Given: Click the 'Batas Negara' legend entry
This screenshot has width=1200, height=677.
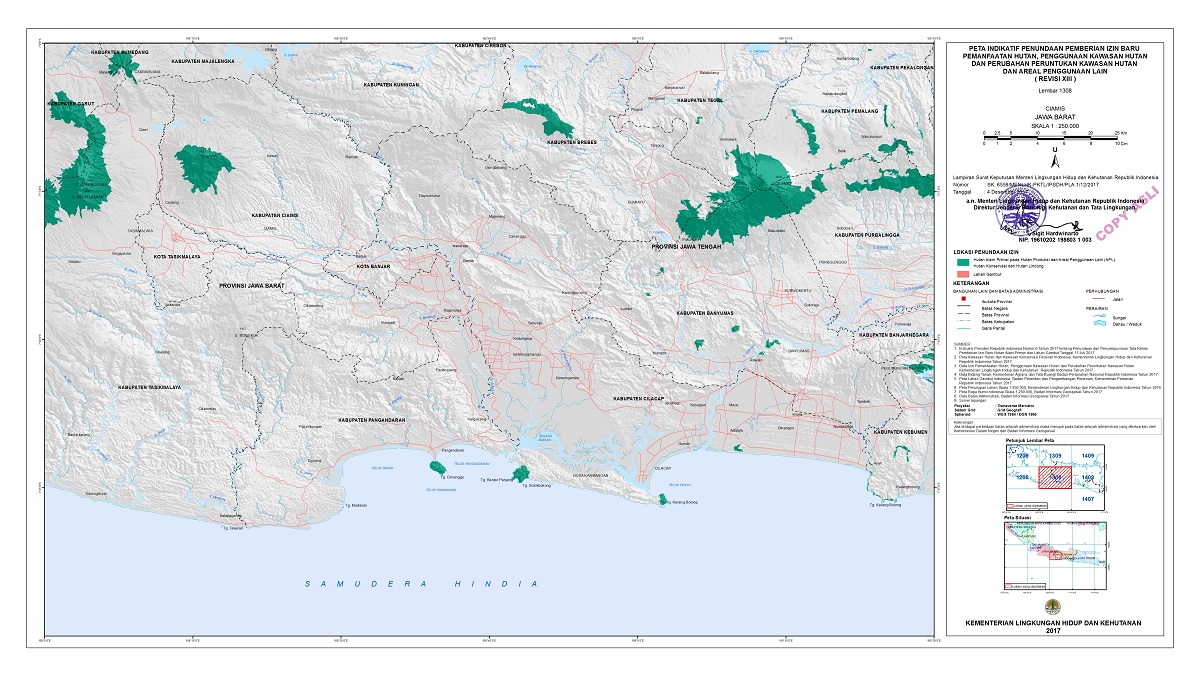Looking at the screenshot, I should point(995,308).
